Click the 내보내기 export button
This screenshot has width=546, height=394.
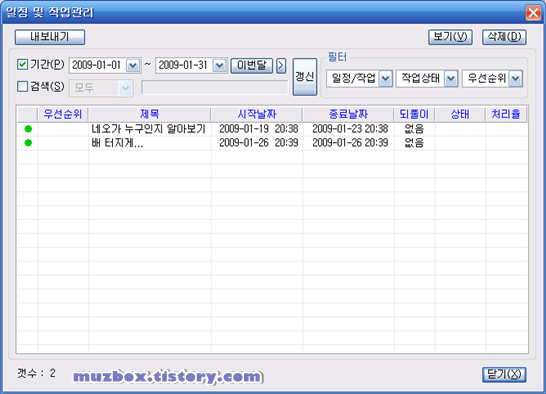click(50, 37)
